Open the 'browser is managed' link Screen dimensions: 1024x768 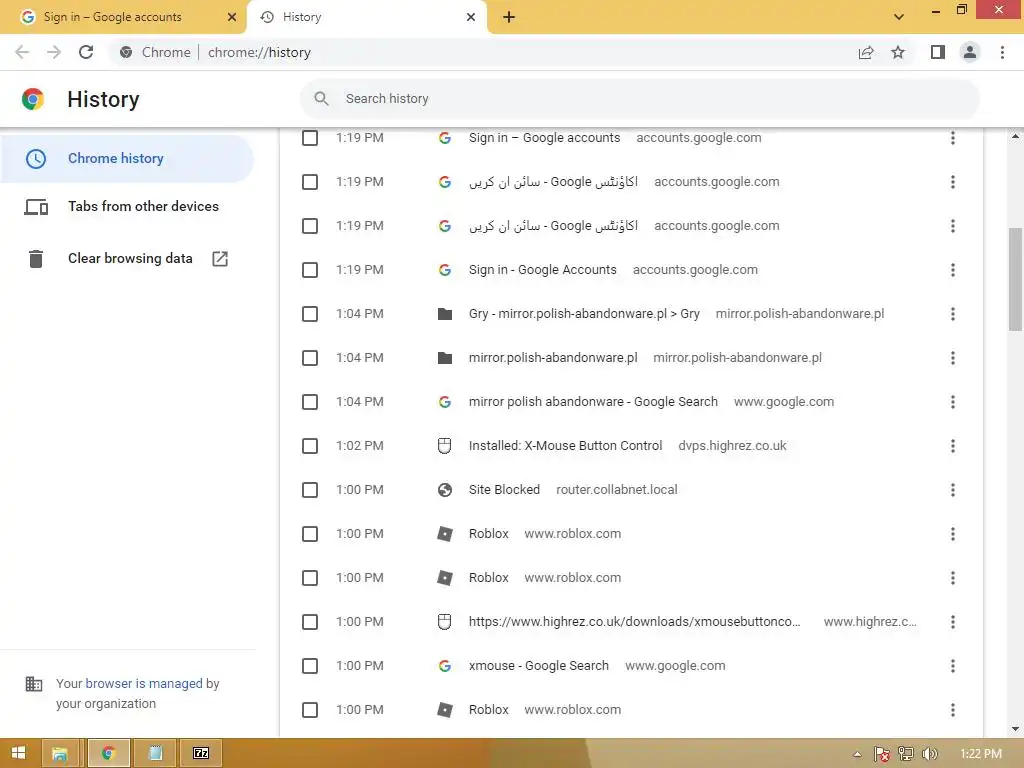(144, 684)
